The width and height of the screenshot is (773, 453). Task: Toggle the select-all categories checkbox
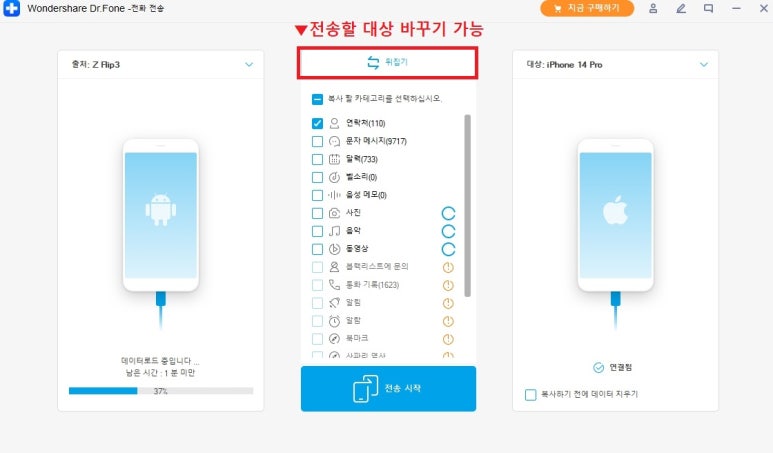(317, 99)
